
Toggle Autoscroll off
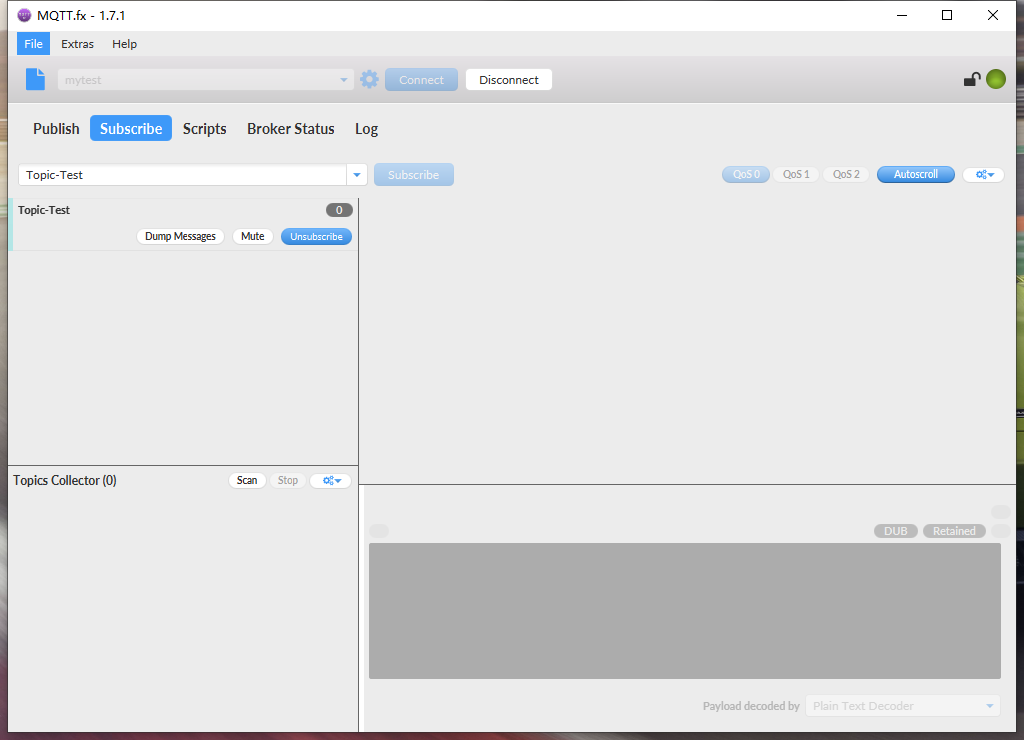[916, 174]
